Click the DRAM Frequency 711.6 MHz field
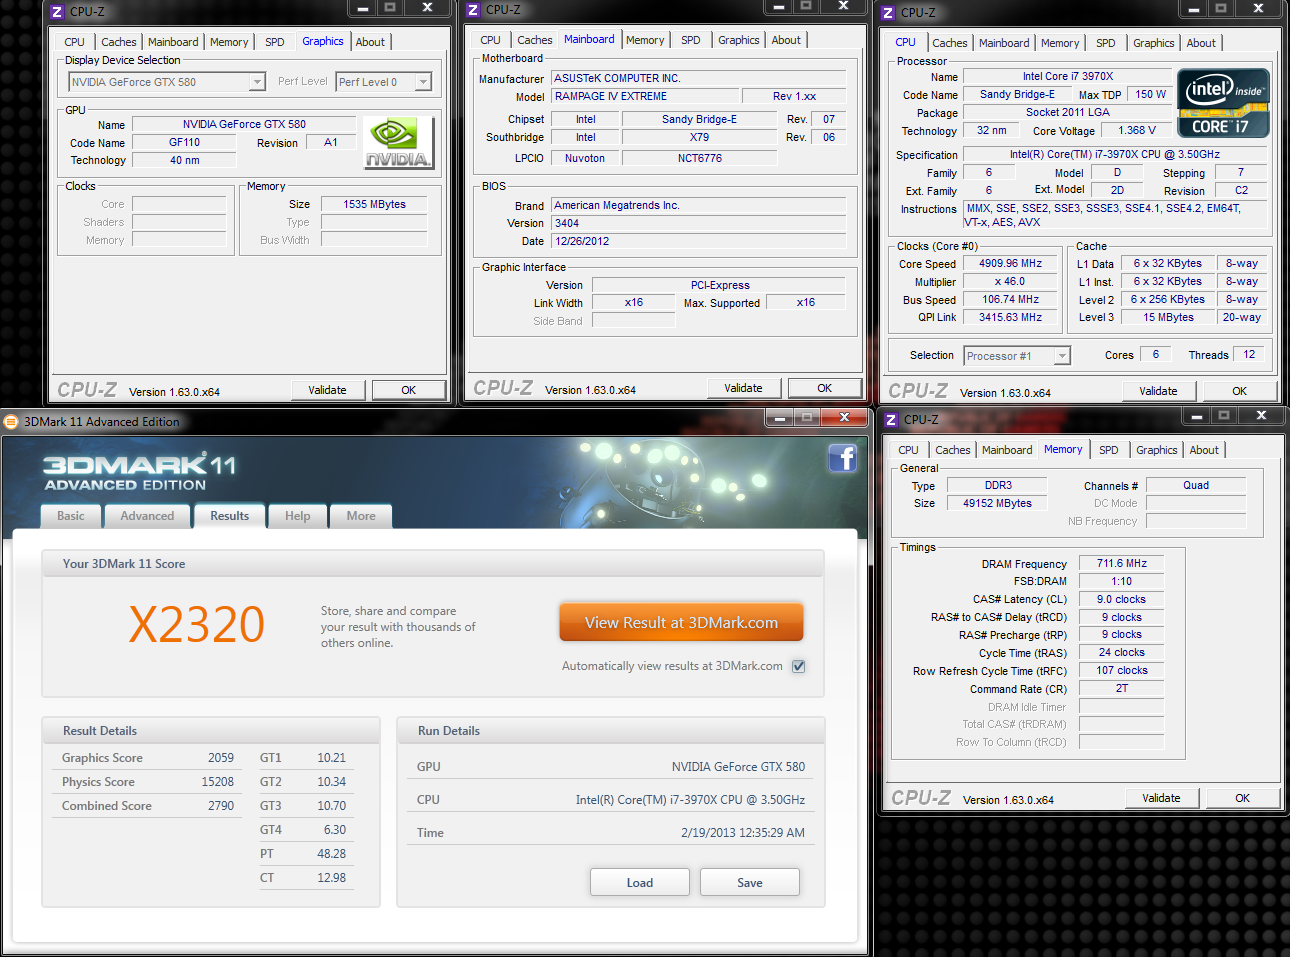 (1122, 564)
